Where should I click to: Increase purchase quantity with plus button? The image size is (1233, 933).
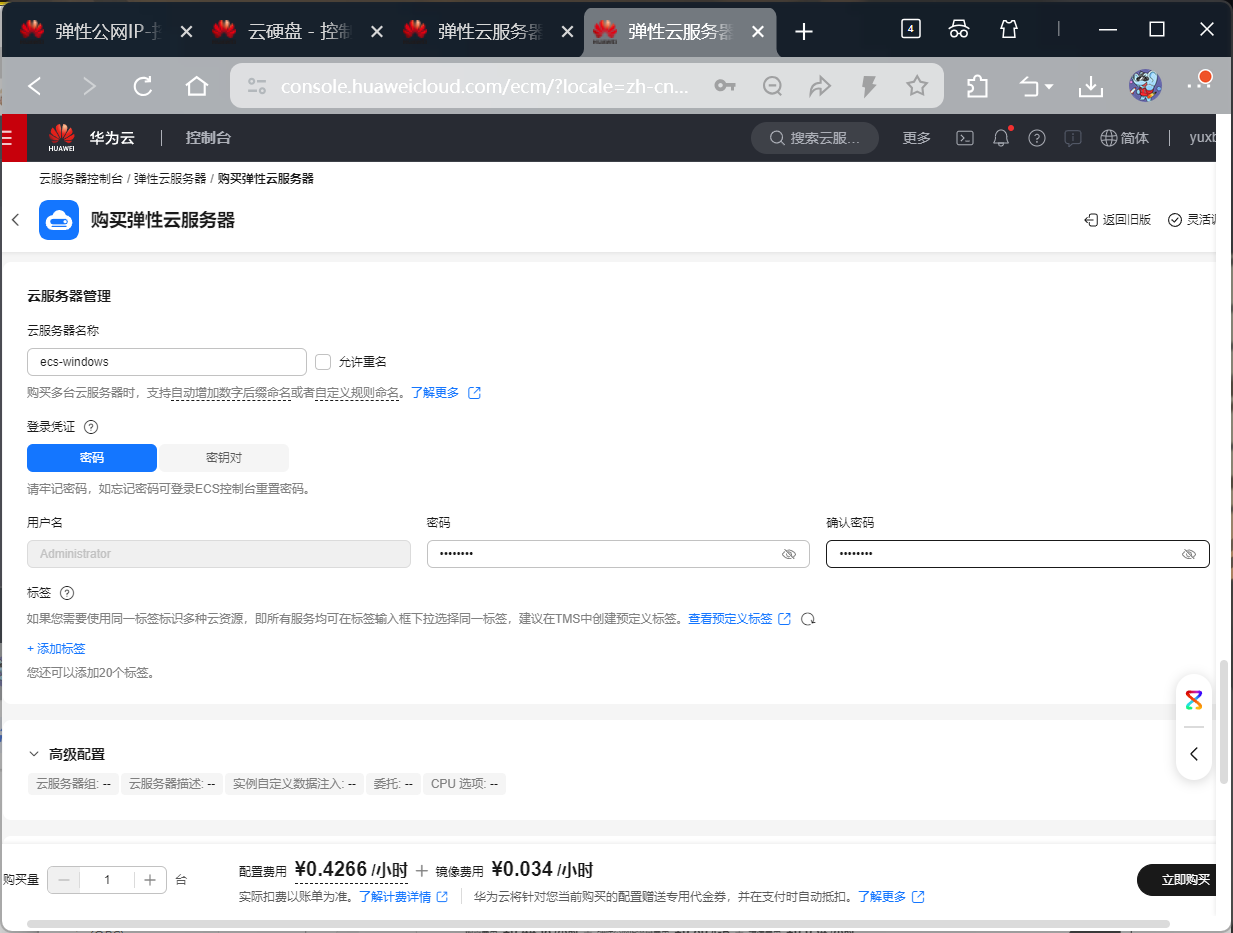pyautogui.click(x=150, y=880)
